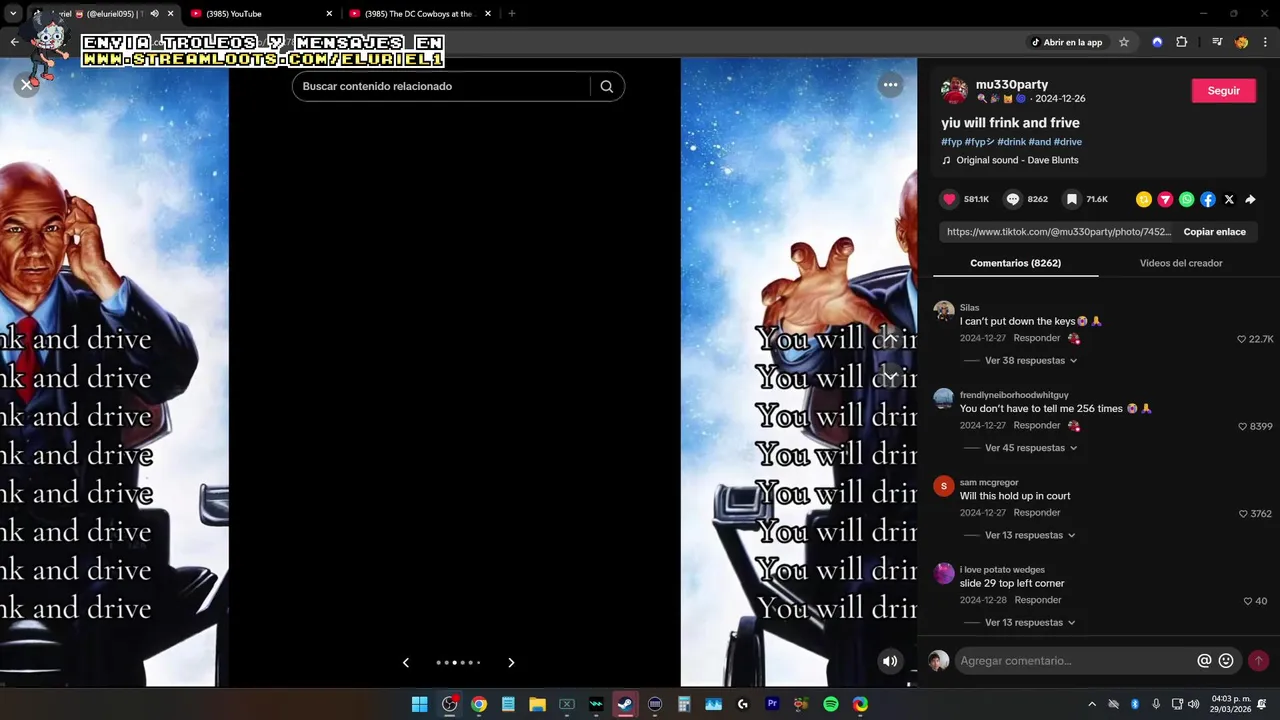Open a new browser tab with plus
The height and width of the screenshot is (720, 1280).
[511, 14]
